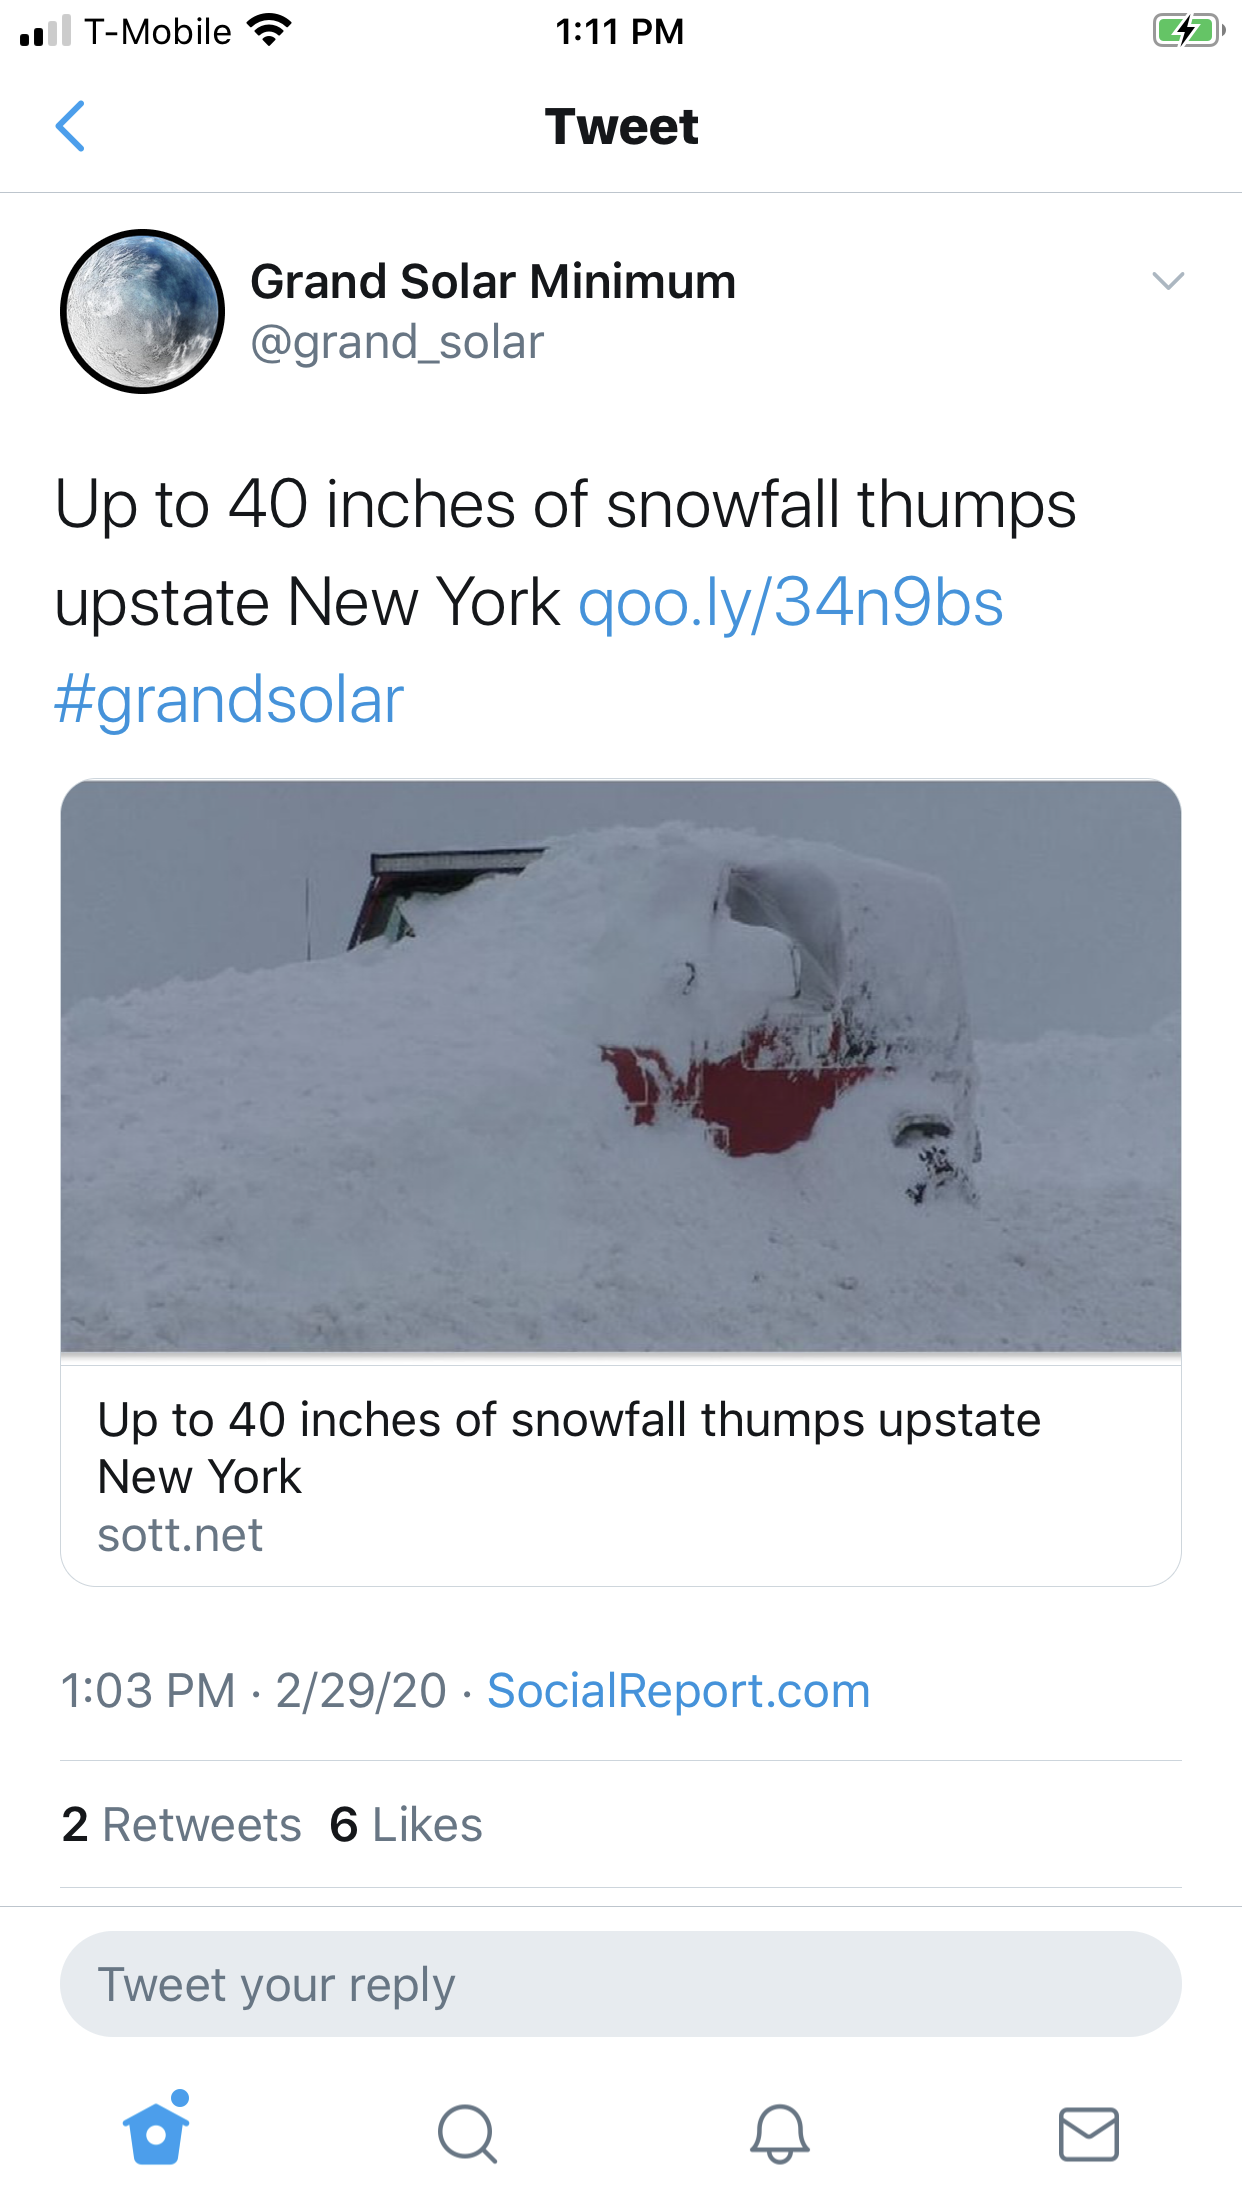Open the Messages envelope tab

click(1088, 2133)
